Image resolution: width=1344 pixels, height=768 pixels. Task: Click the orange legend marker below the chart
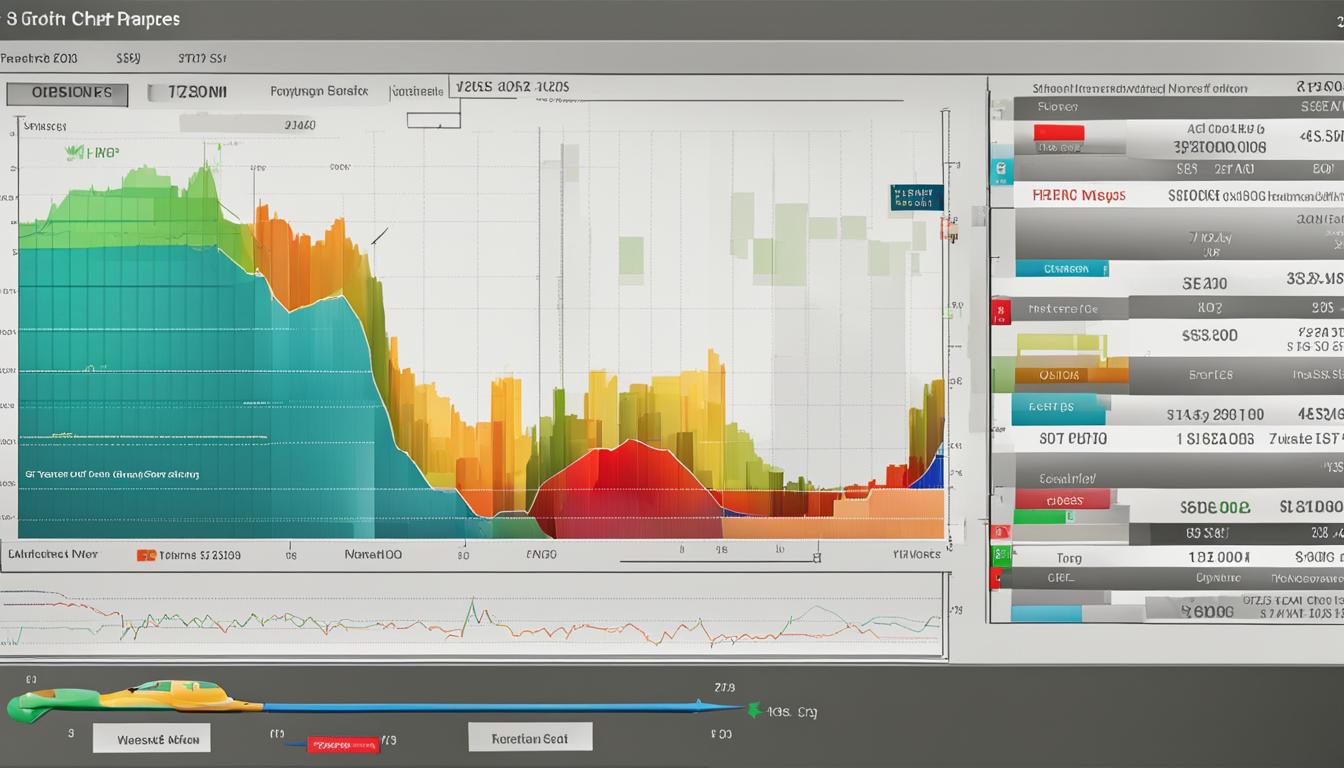click(x=146, y=554)
